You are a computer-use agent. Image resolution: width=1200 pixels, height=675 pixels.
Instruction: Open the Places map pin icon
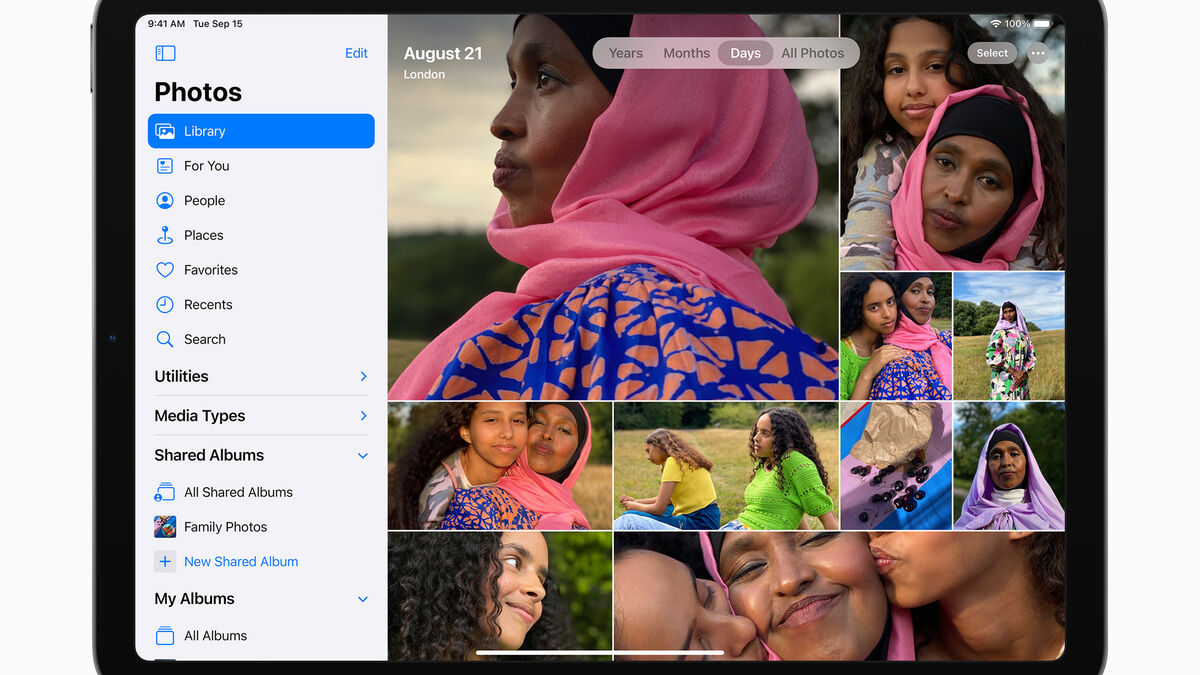click(x=166, y=236)
